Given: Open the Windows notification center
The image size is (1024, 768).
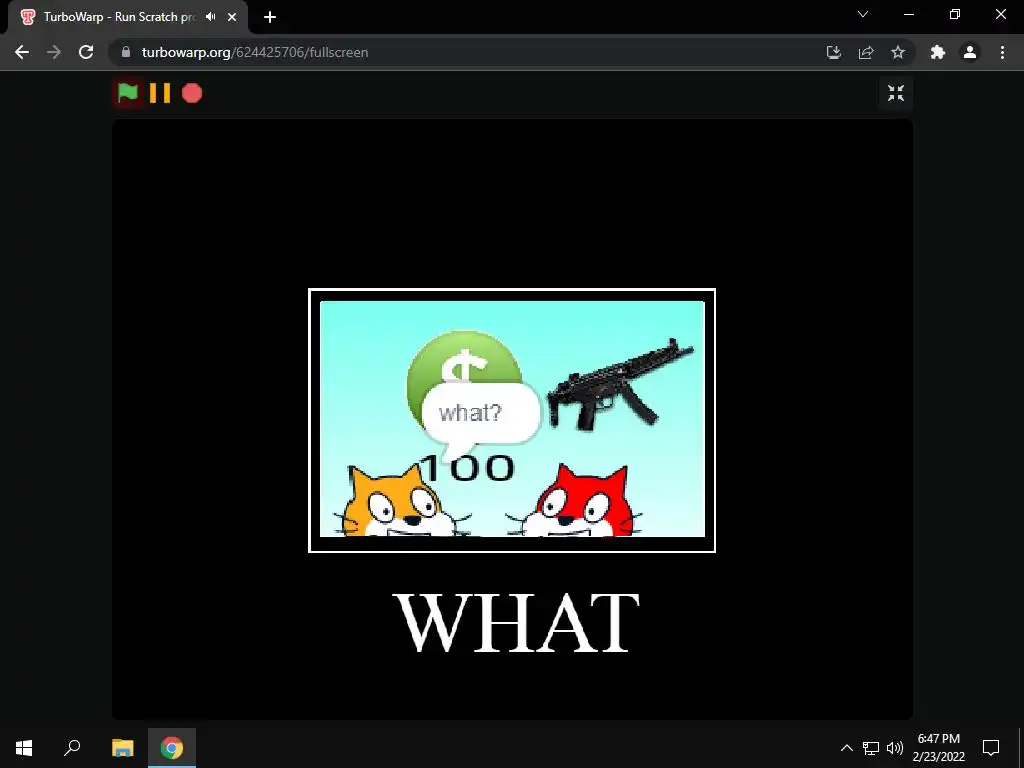Looking at the screenshot, I should 991,748.
